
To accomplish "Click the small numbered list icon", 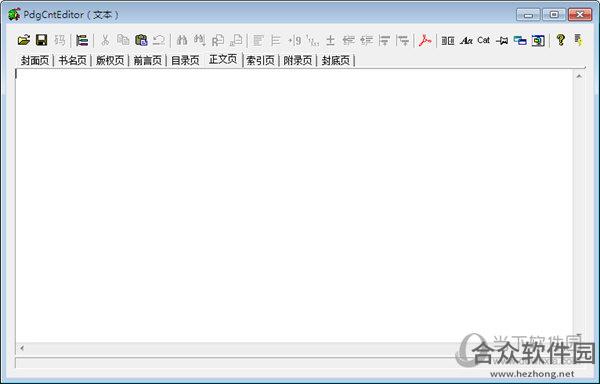I will pyautogui.click(x=313, y=41).
